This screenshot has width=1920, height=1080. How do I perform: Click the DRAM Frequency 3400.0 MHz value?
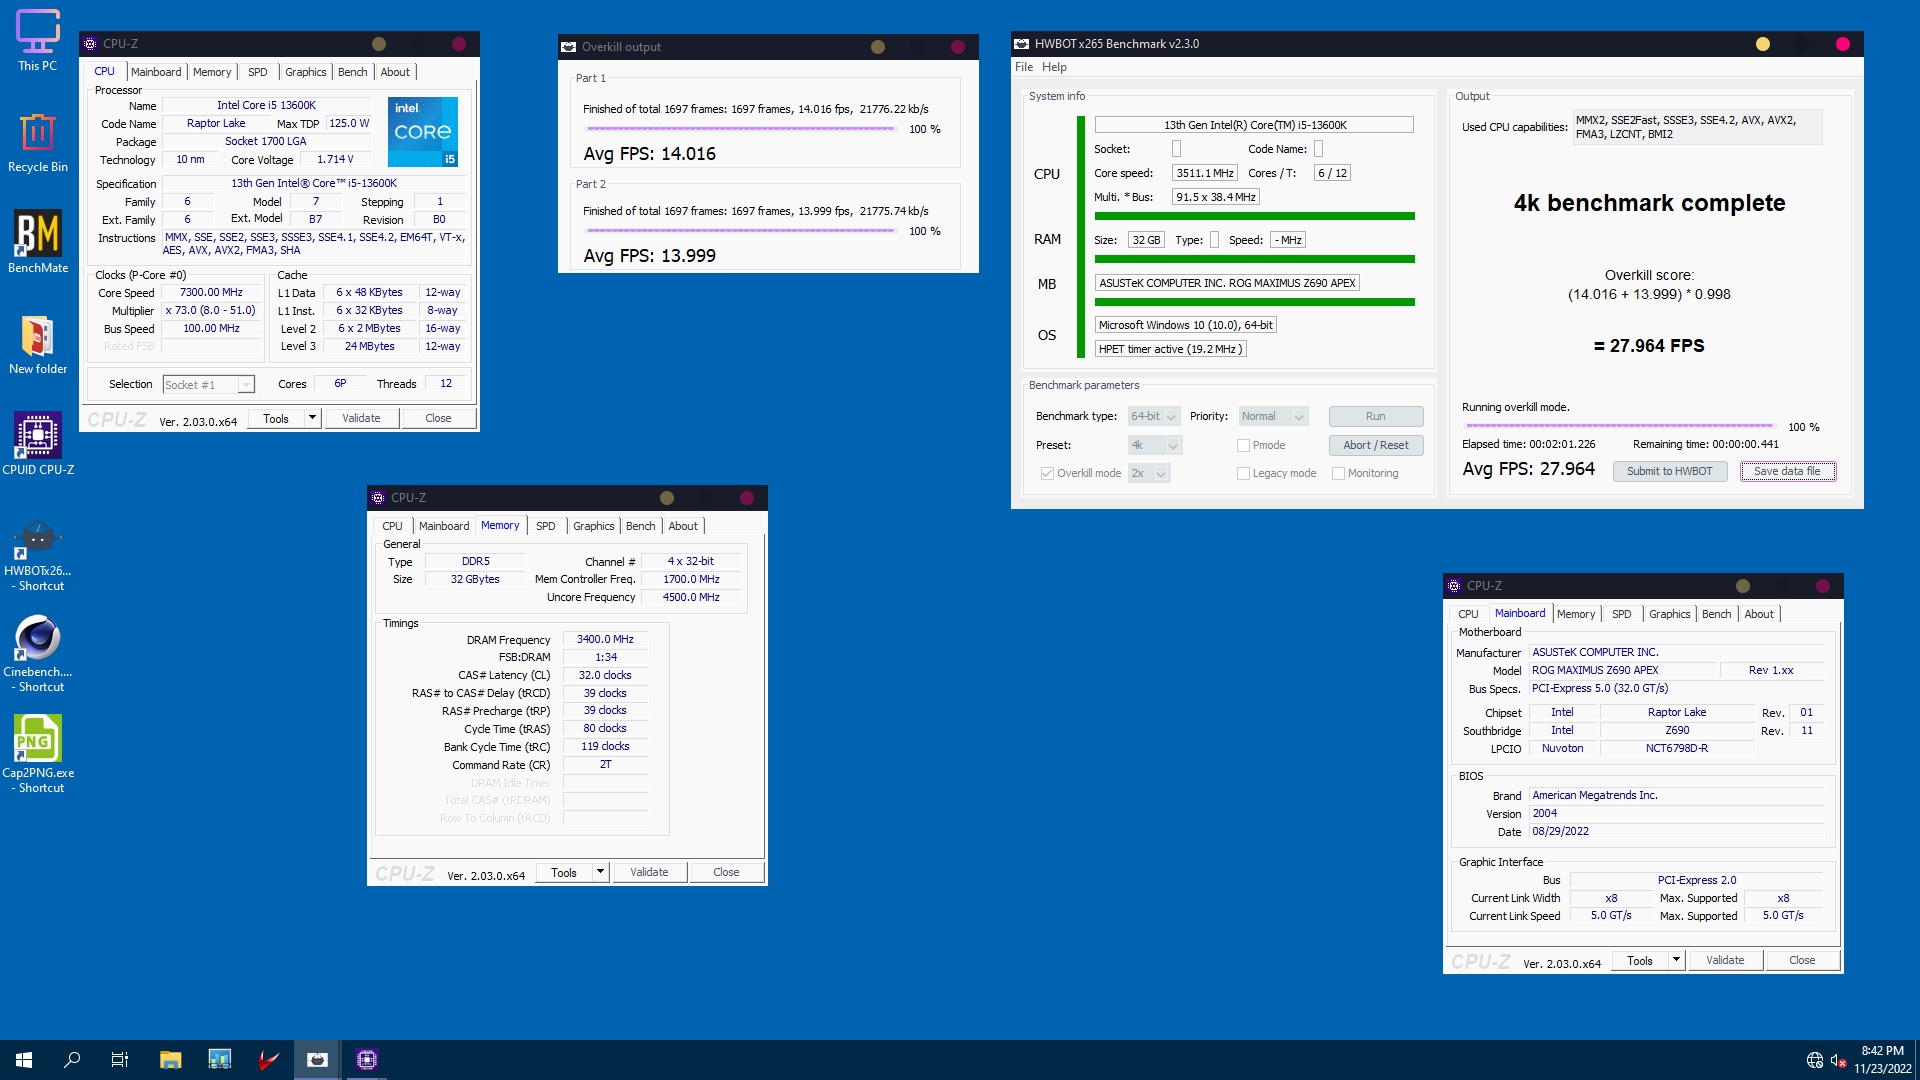(605, 639)
